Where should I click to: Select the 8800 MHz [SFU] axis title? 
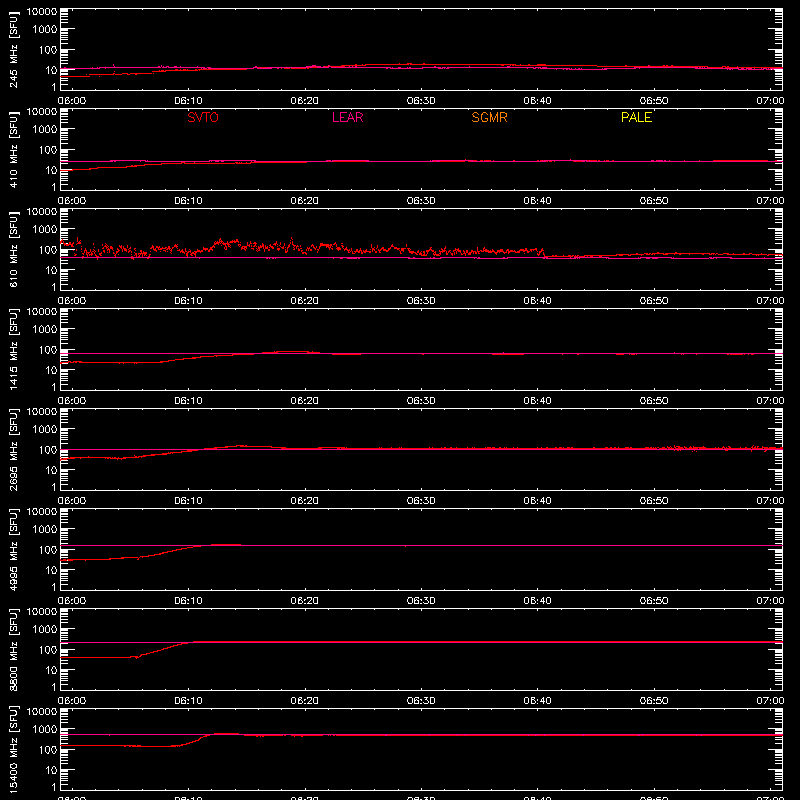click(x=14, y=649)
